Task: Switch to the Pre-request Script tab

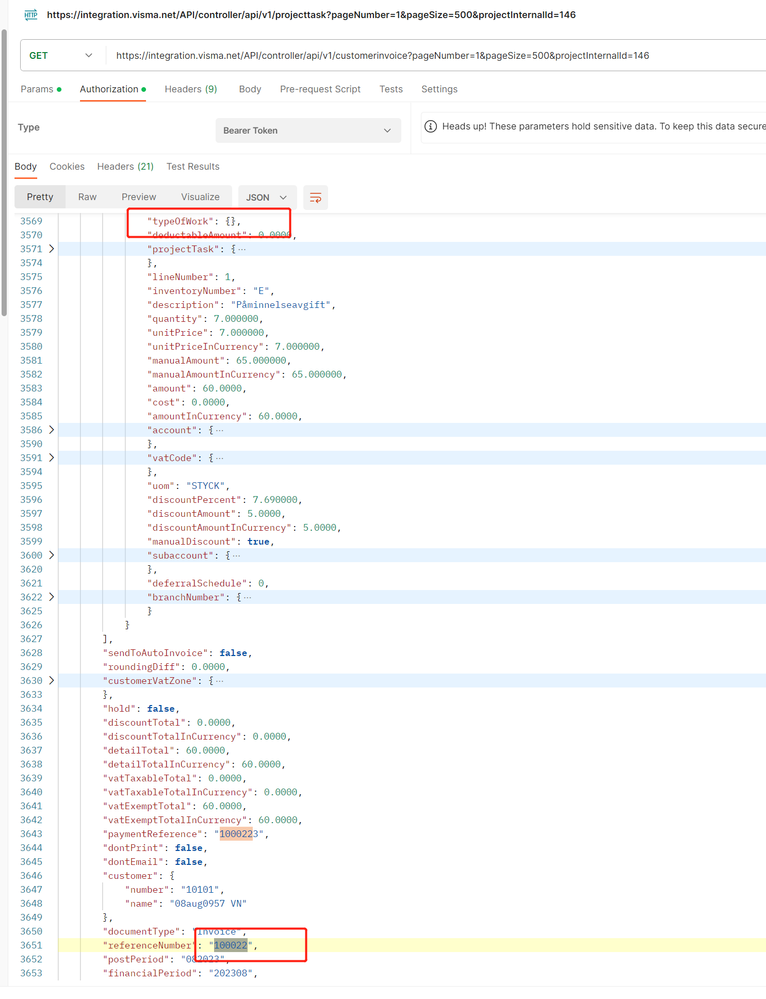Action: click(320, 89)
